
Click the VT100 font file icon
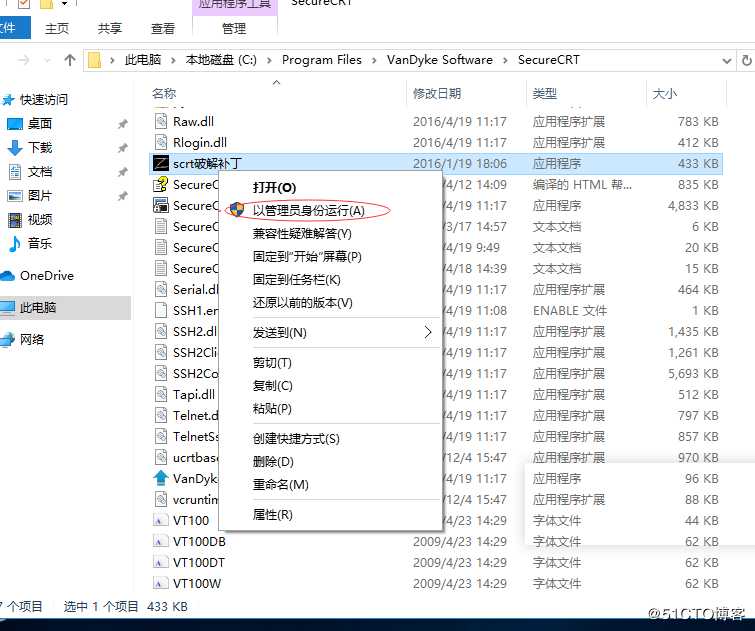160,520
